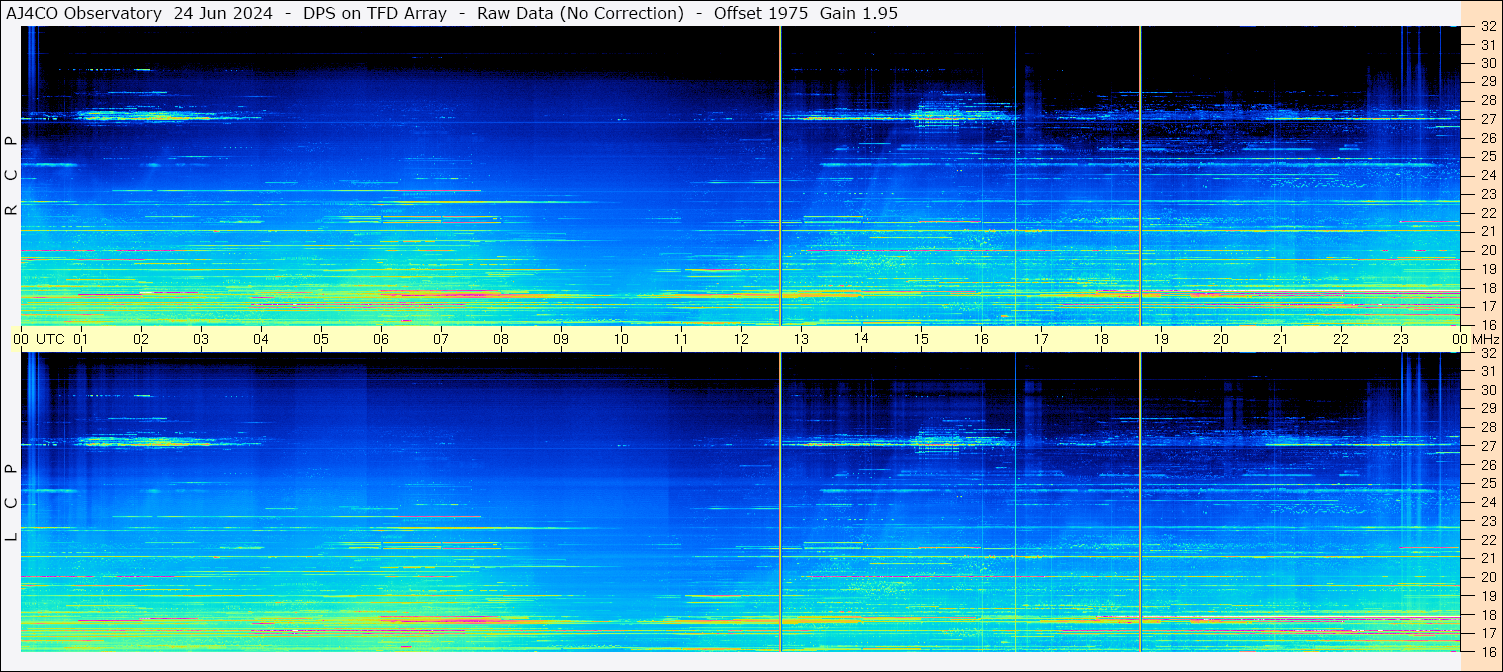Select the 24 MHz label in lower panel
1503x672 pixels.
point(1487,502)
